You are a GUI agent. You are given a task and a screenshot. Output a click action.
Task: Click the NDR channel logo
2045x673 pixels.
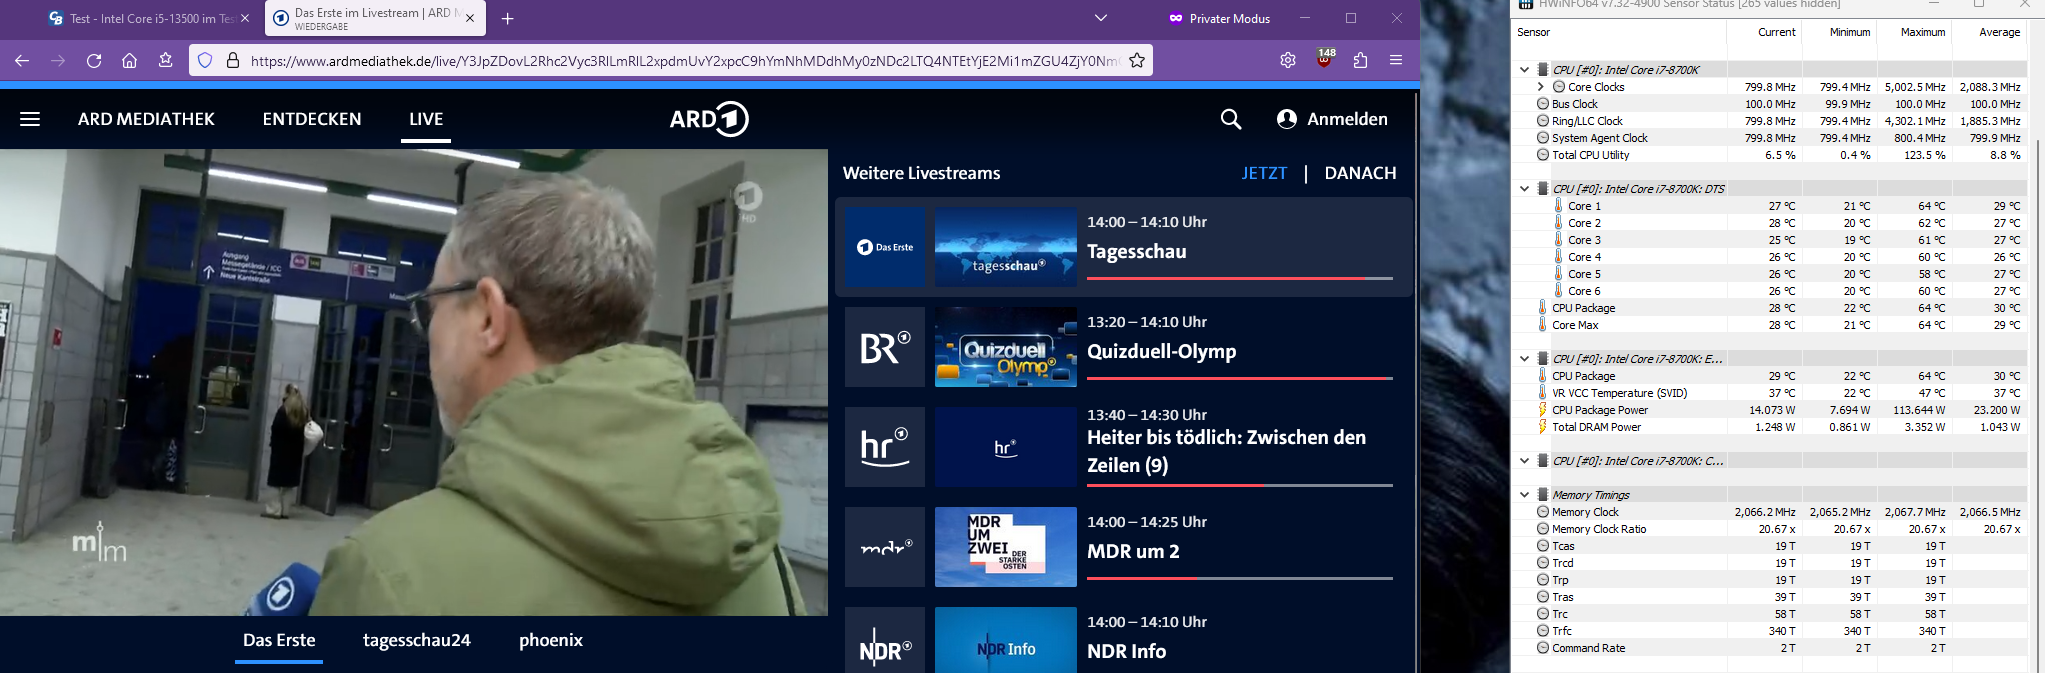[885, 640]
